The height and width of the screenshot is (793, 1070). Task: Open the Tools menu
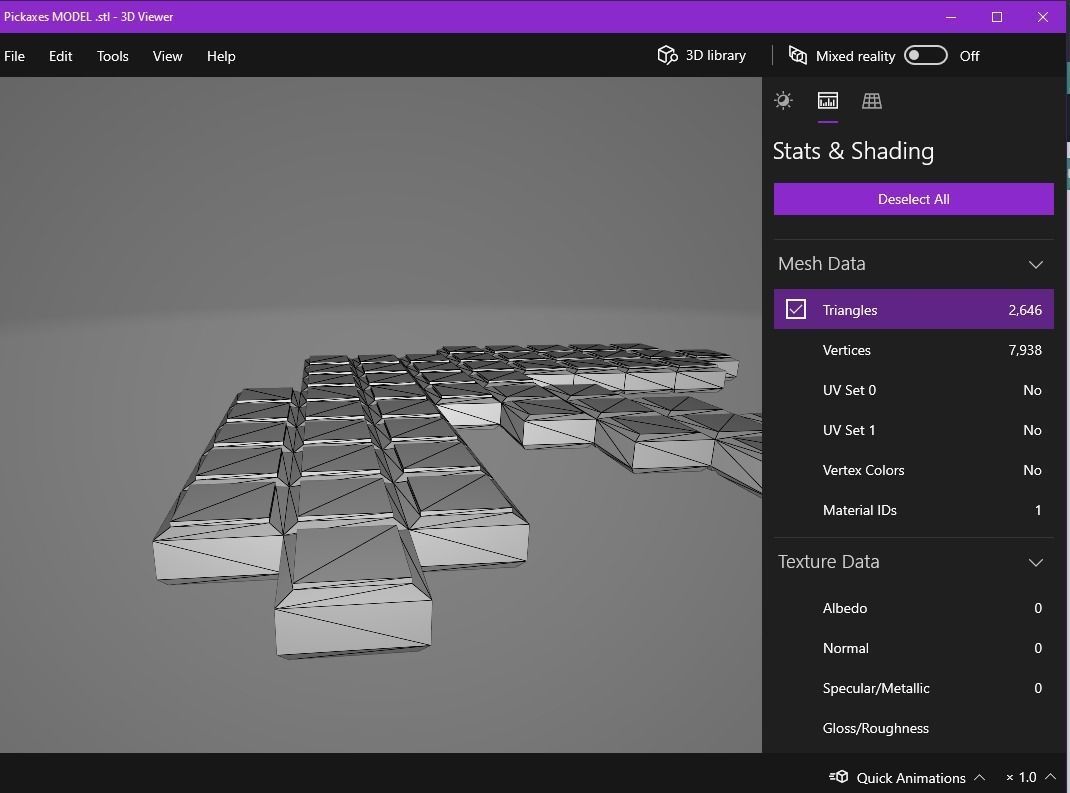coord(113,56)
